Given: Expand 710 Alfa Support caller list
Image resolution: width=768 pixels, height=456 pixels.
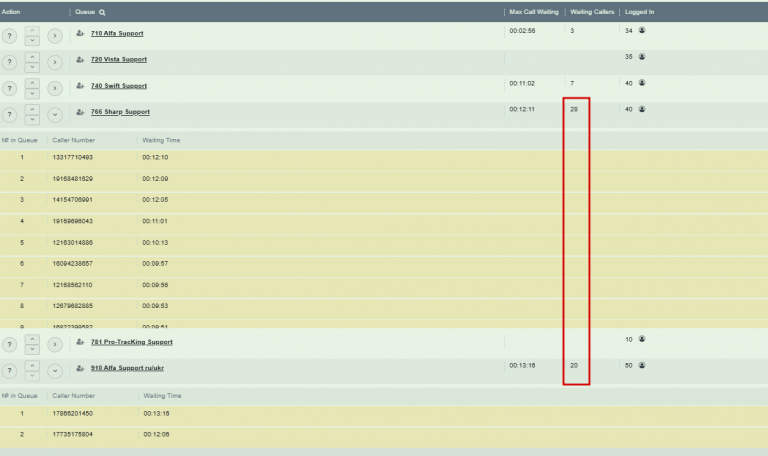Looking at the screenshot, I should 55,36.
